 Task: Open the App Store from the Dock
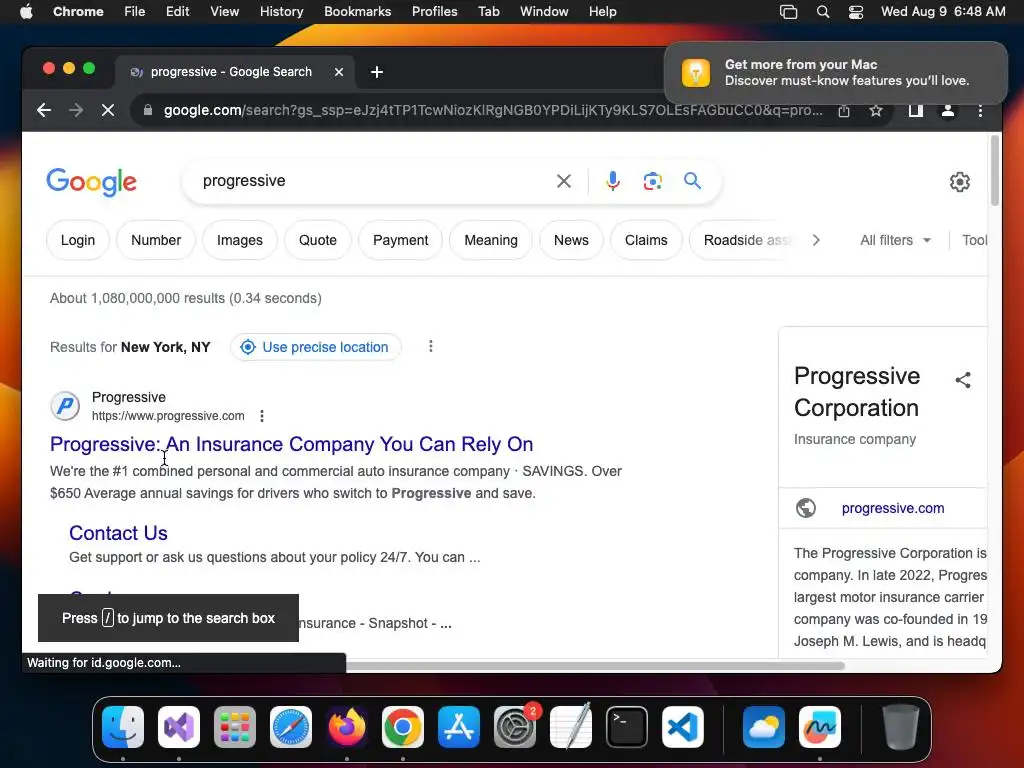coord(458,727)
